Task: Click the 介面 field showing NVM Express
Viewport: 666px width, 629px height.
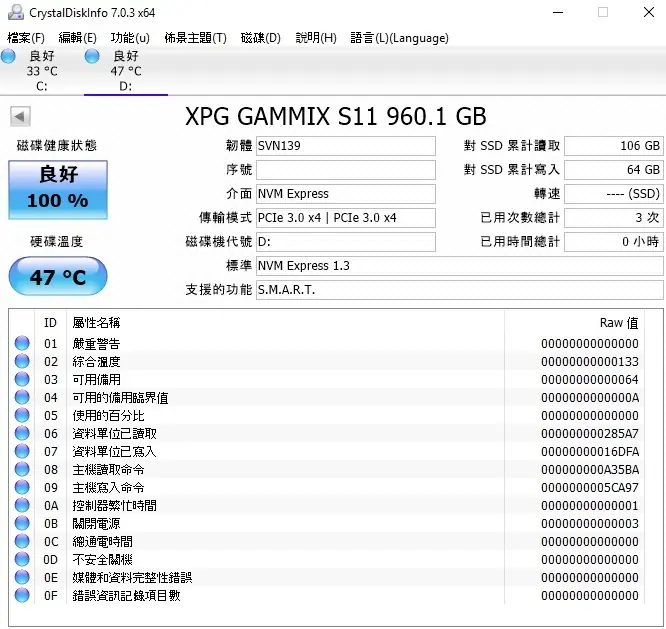Action: point(346,194)
